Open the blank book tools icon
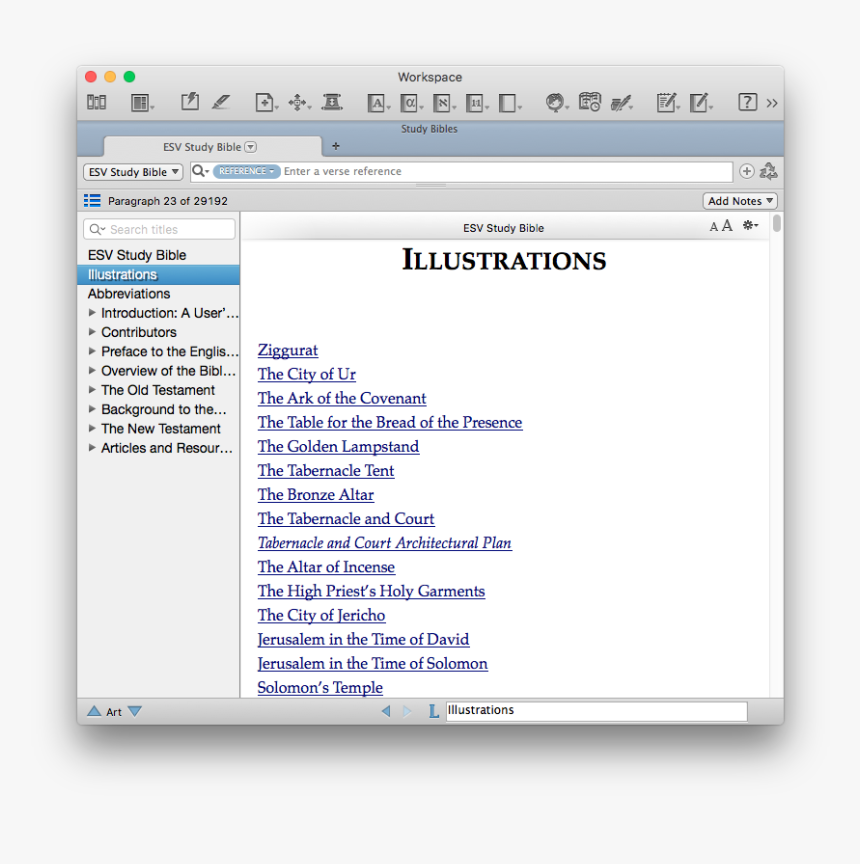This screenshot has width=860, height=864. [508, 103]
